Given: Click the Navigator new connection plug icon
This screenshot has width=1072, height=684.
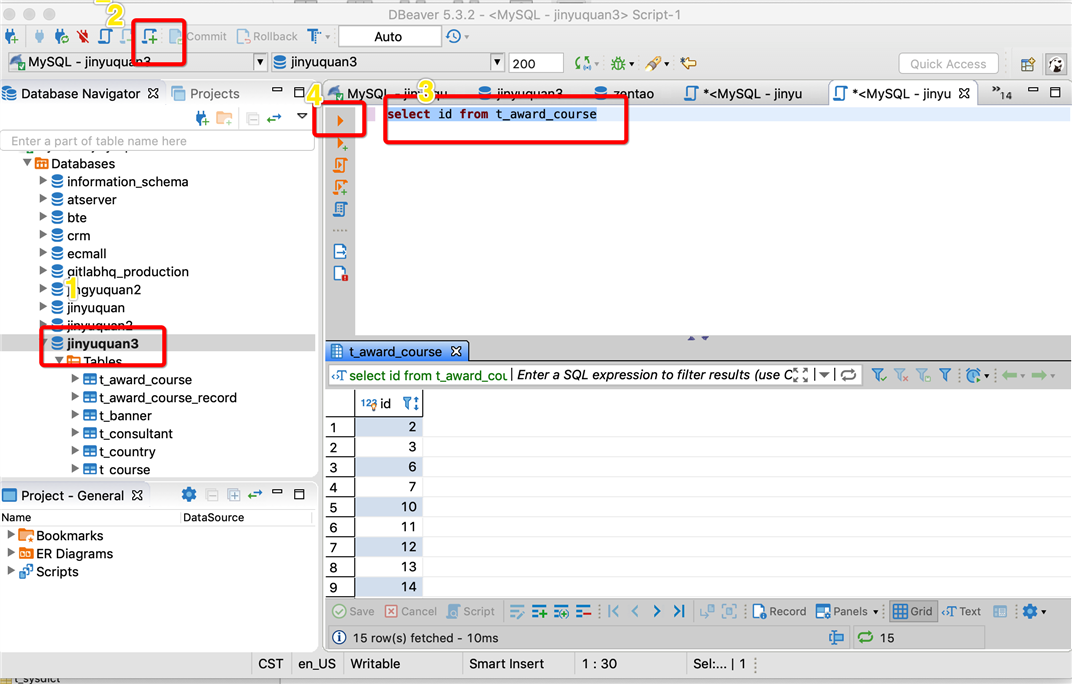Looking at the screenshot, I should (x=202, y=119).
